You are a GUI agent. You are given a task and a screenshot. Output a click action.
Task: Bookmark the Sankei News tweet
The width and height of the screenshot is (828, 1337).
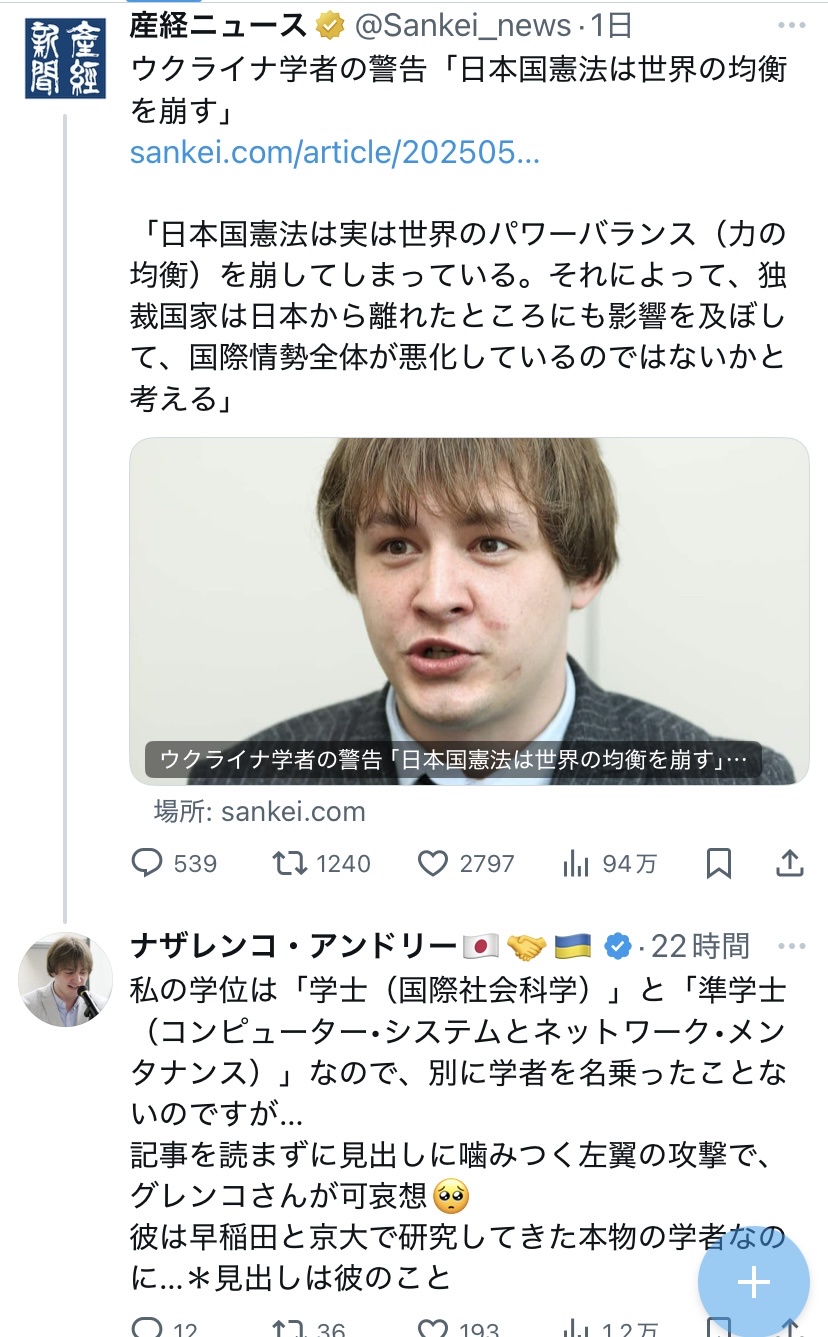pos(718,863)
